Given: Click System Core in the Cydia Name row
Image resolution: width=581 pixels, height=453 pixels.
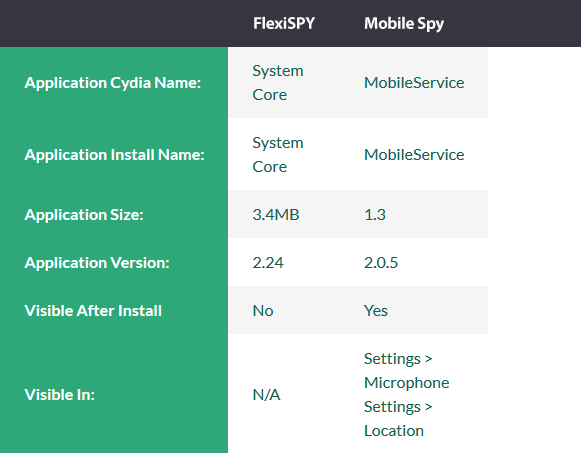Looking at the screenshot, I should pyautogui.click(x=278, y=83).
